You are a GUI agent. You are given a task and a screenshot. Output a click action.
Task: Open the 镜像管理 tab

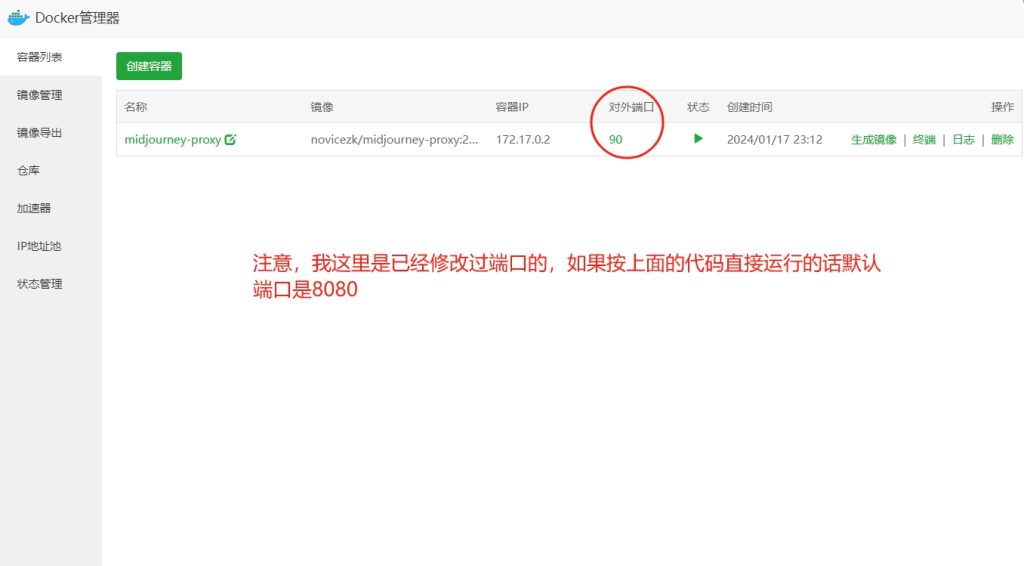51,95
